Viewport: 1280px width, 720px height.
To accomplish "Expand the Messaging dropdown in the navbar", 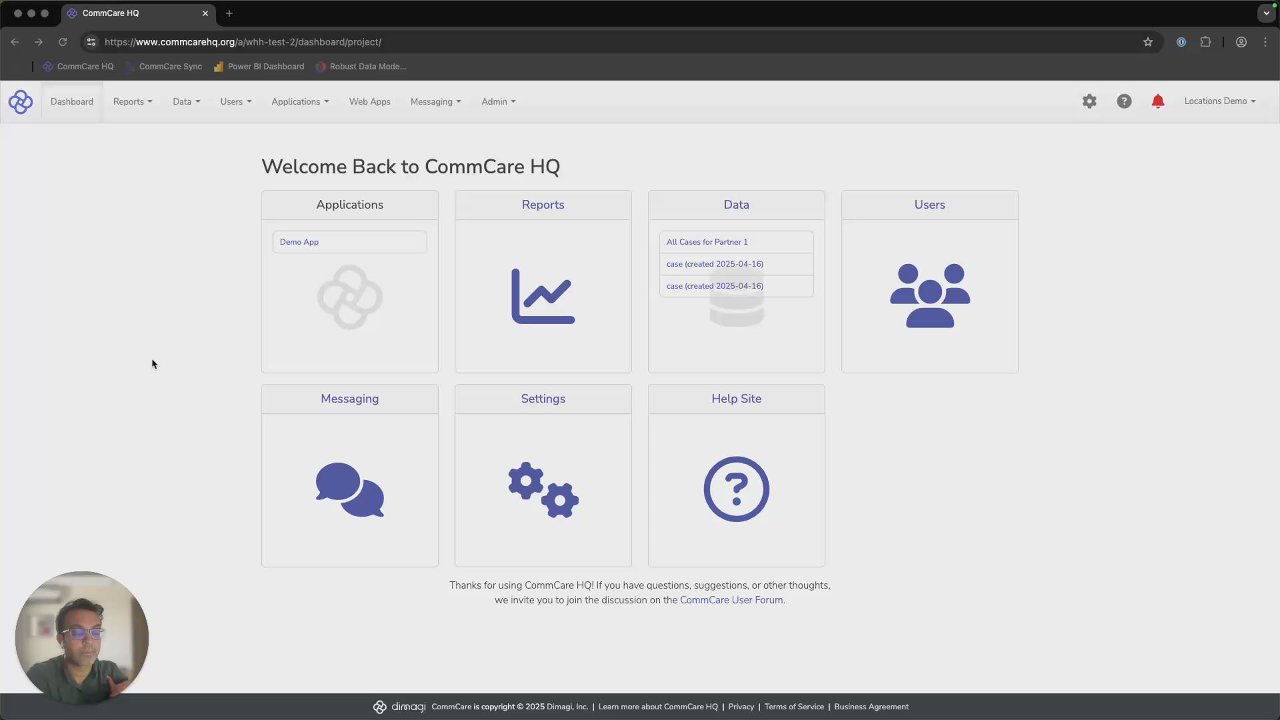I will click(x=435, y=101).
